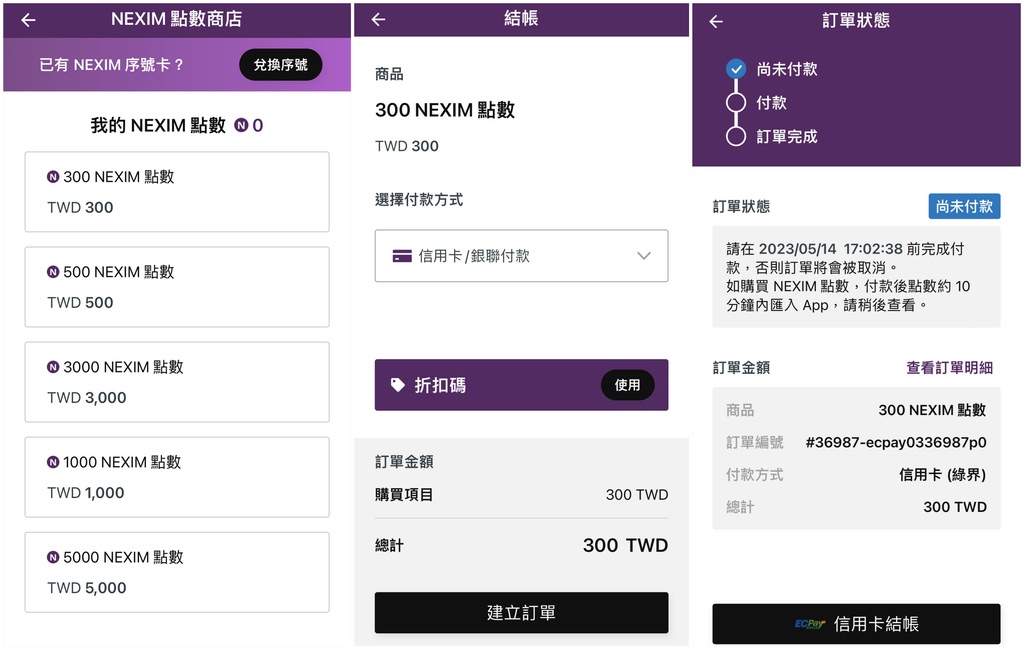The image size is (1024, 649).
Task: Click the credit card icon in payment selector
Action: 402,256
